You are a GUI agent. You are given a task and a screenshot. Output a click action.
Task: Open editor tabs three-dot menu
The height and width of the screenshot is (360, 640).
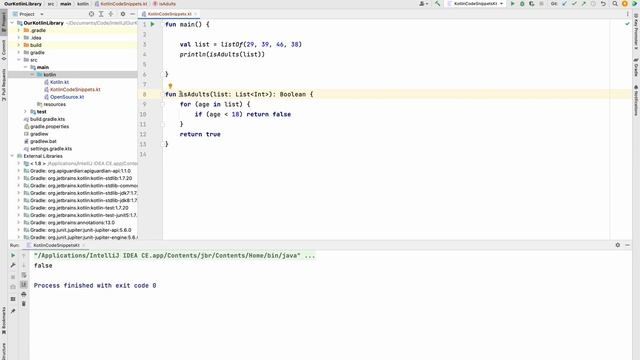(628, 14)
